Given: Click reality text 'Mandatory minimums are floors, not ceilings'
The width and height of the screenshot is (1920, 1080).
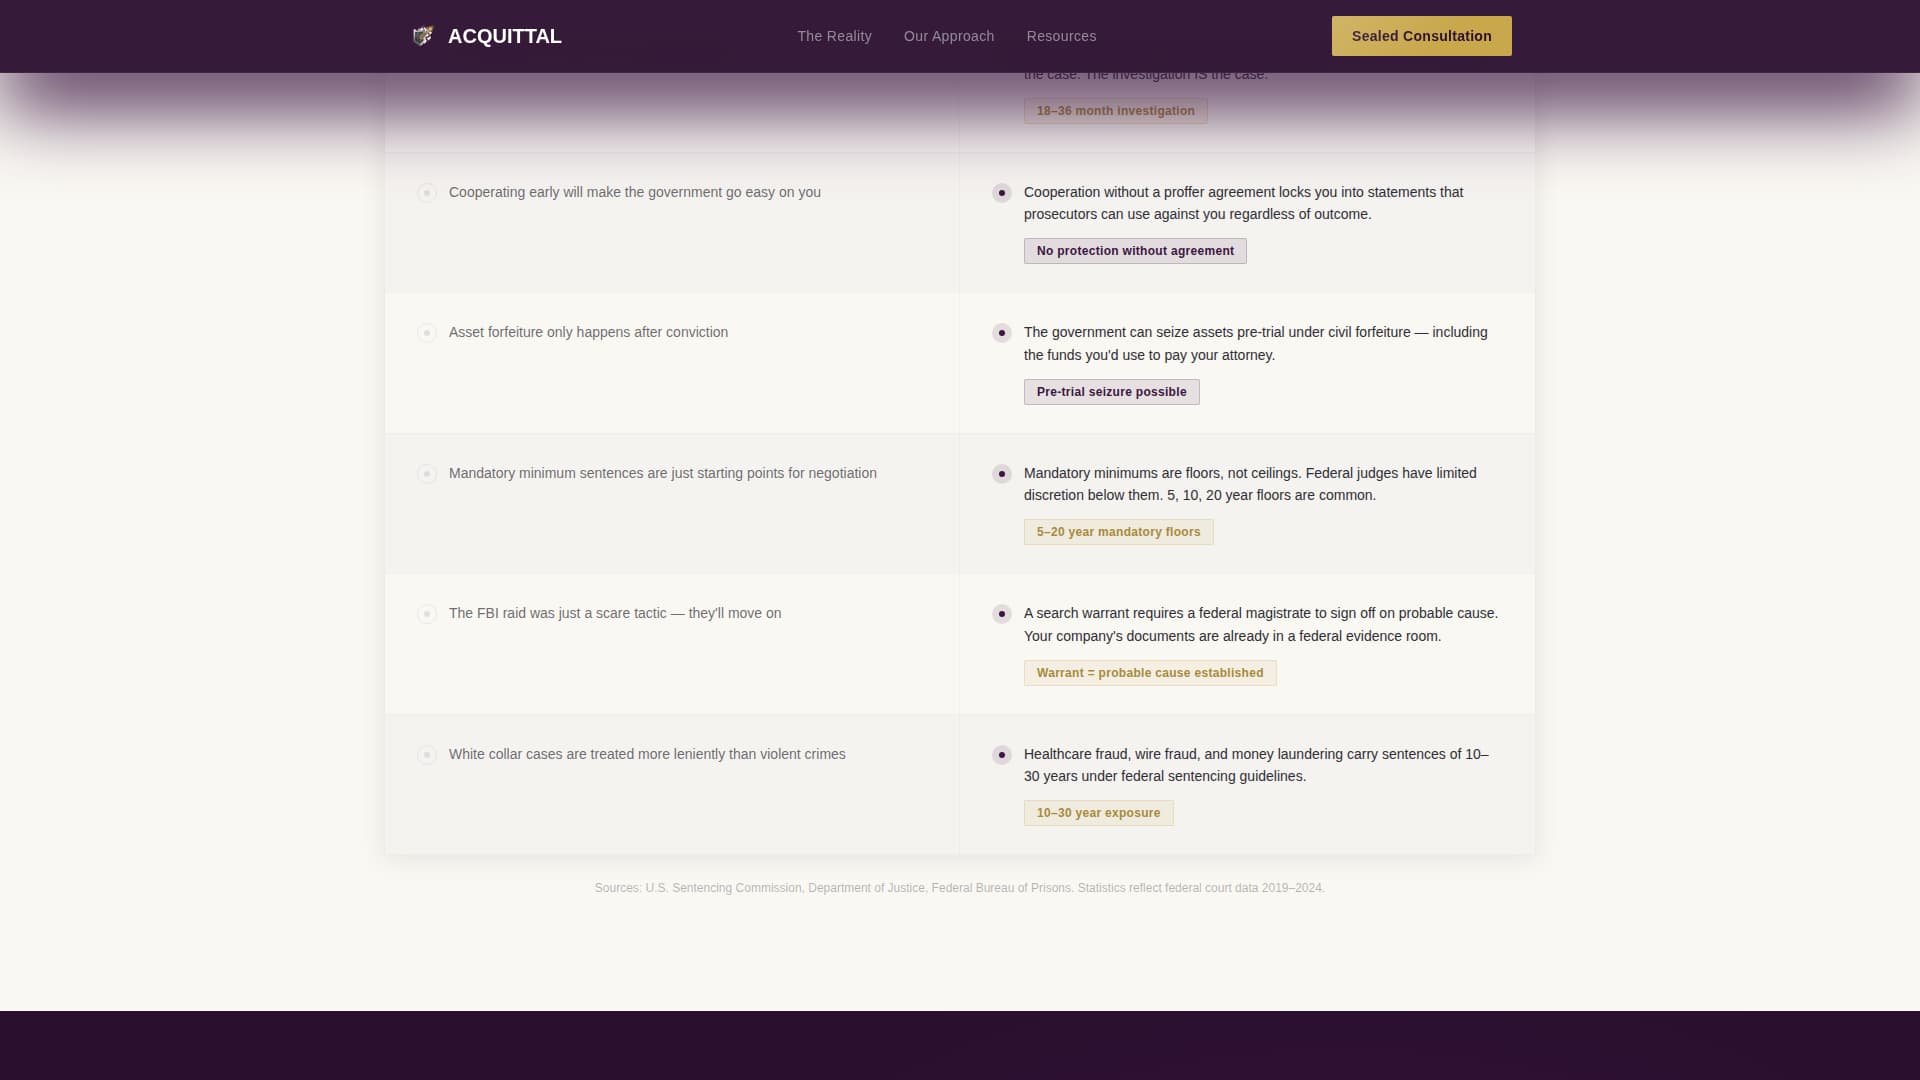Looking at the screenshot, I should tap(1250, 484).
